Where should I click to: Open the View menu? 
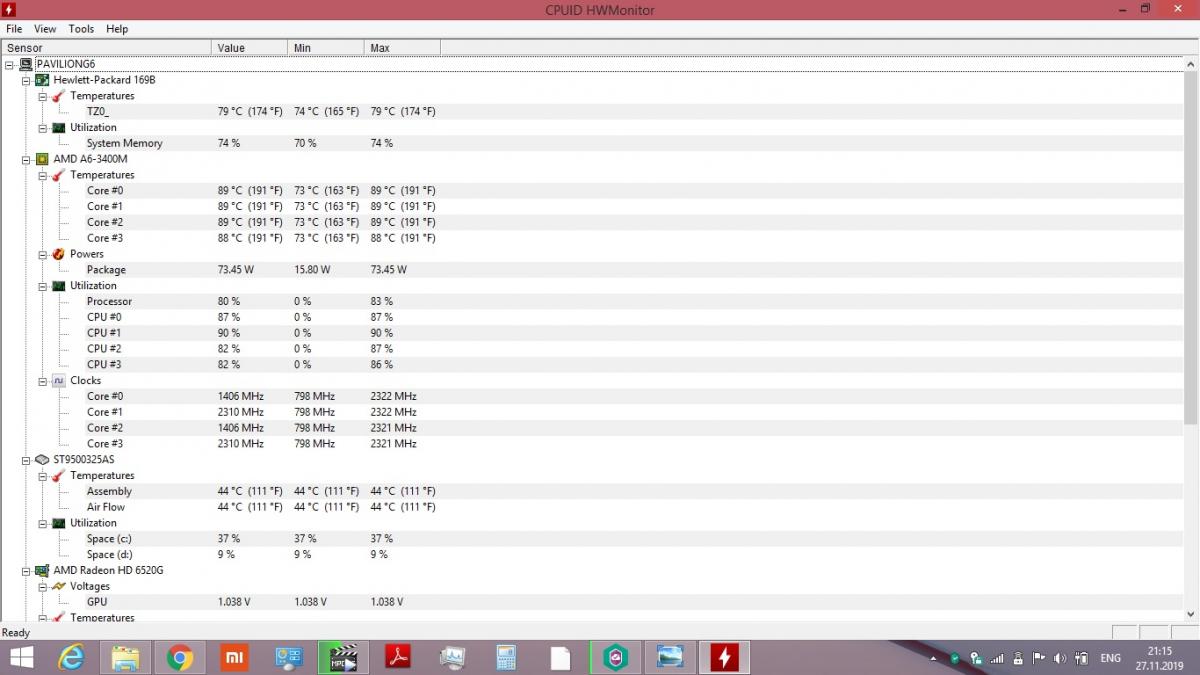point(45,29)
